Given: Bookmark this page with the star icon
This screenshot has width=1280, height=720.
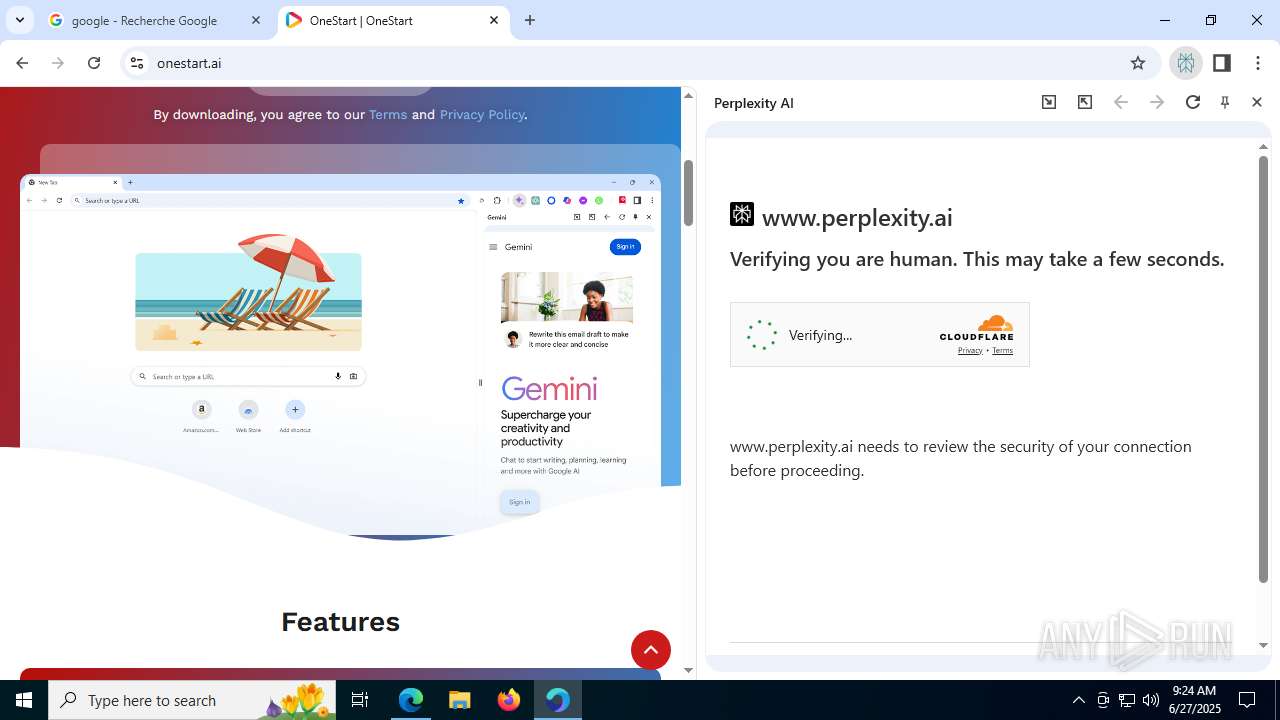Looking at the screenshot, I should tap(1138, 63).
